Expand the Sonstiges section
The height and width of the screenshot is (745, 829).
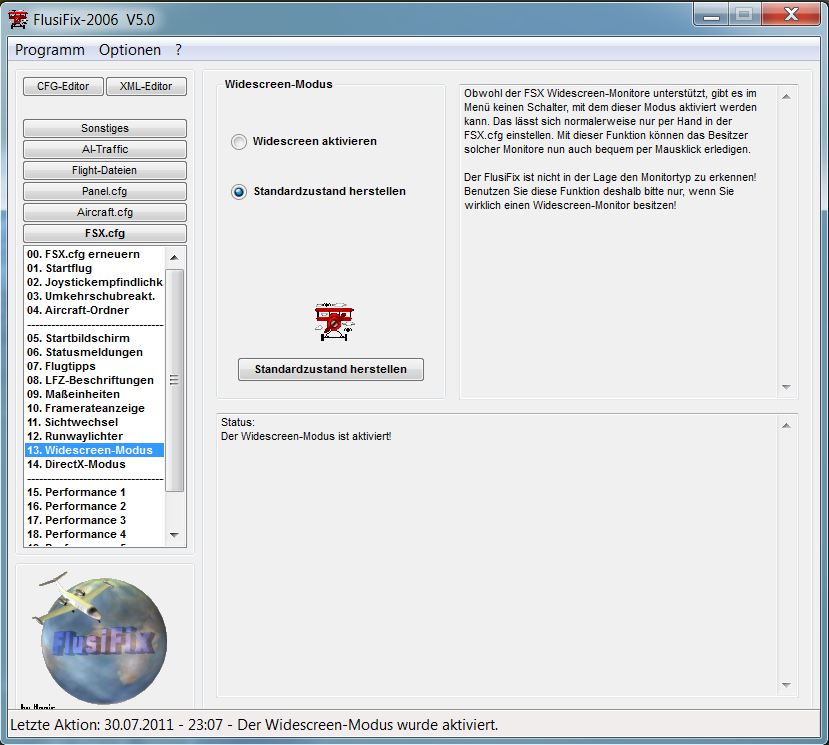pos(105,128)
